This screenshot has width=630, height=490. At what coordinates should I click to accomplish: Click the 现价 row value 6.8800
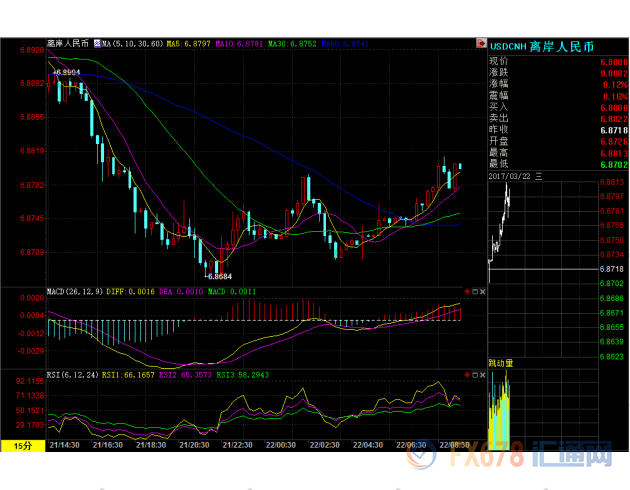coord(614,62)
